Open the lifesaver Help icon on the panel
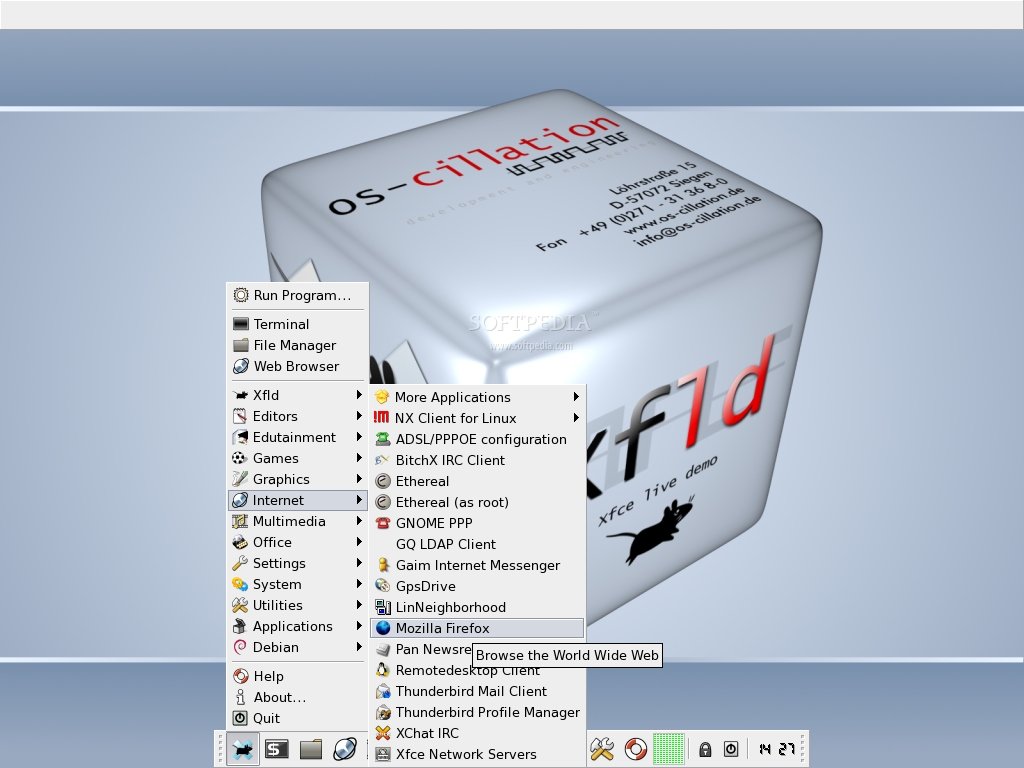1024x768 pixels. (634, 747)
